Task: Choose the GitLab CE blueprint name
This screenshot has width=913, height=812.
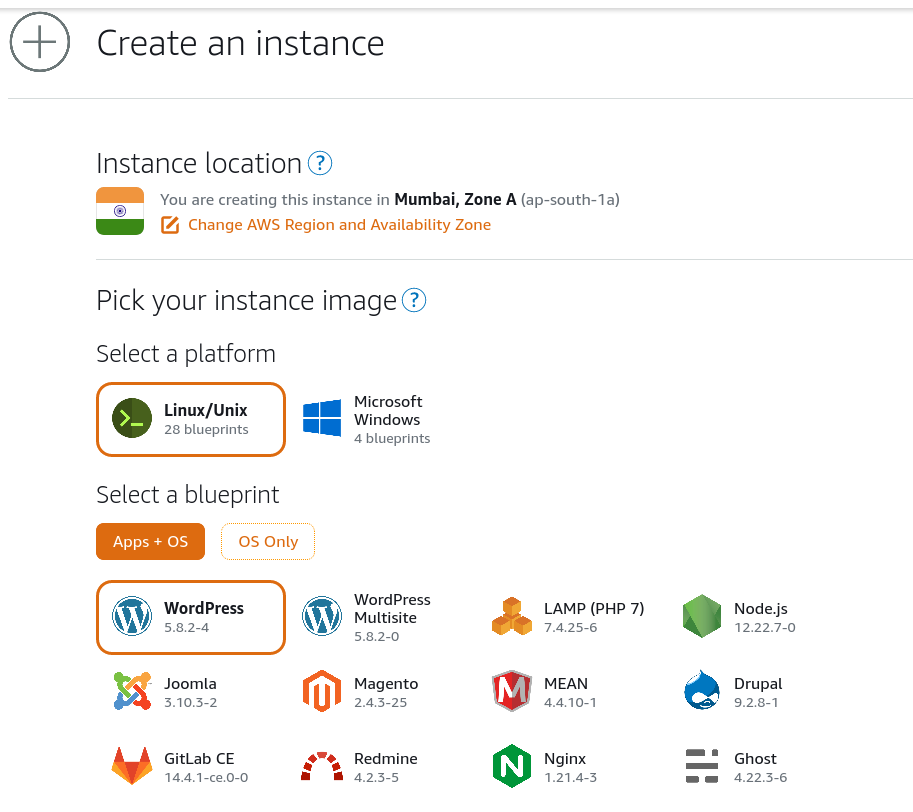Action: pos(199,758)
